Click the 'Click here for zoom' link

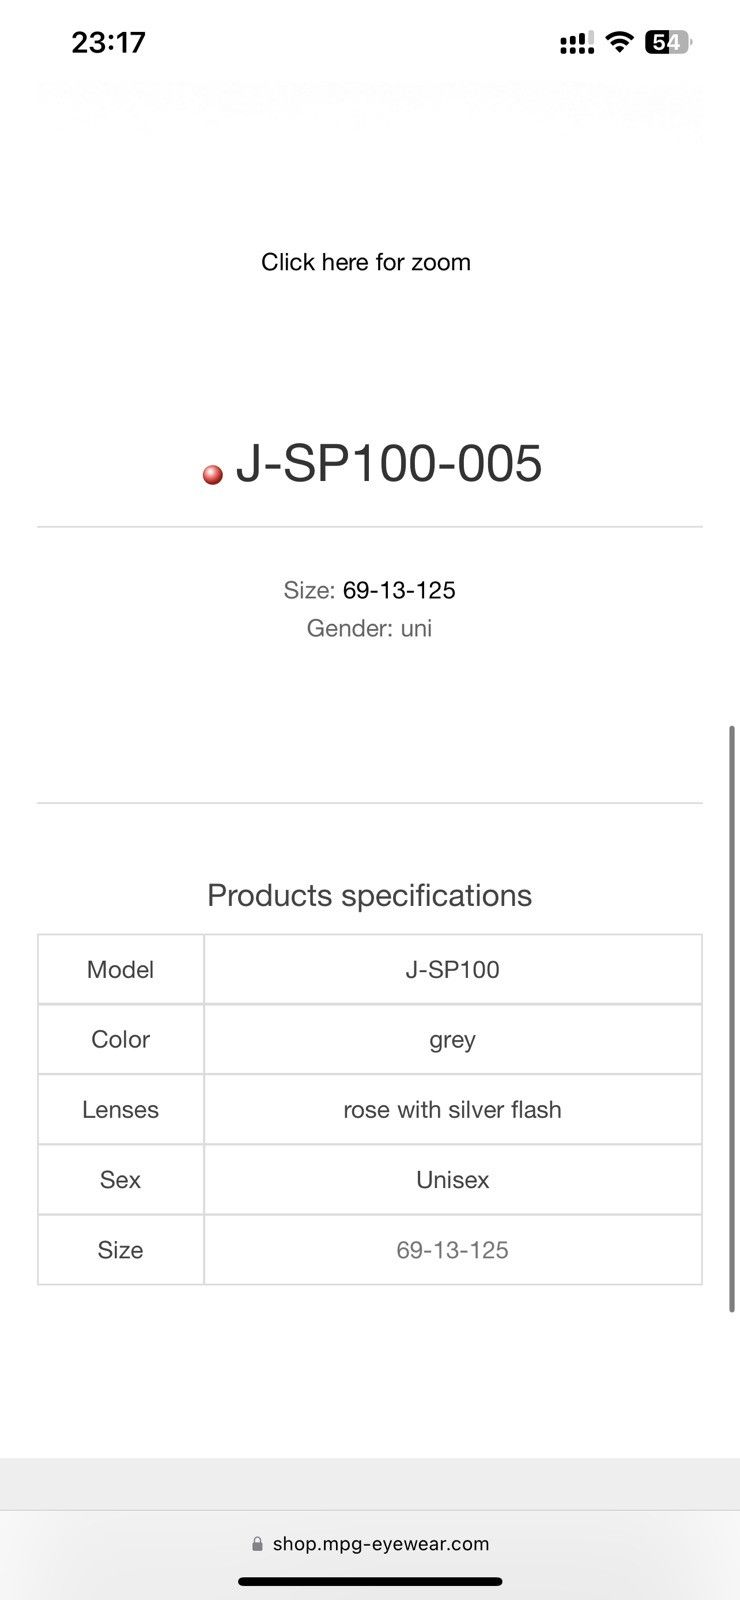366,262
